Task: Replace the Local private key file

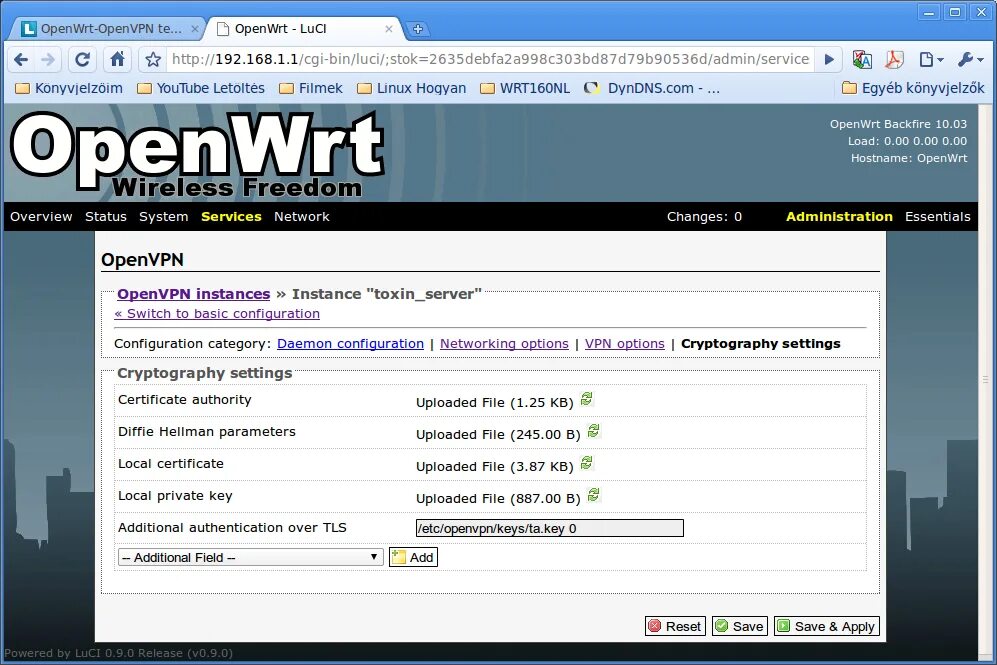Action: tap(594, 495)
